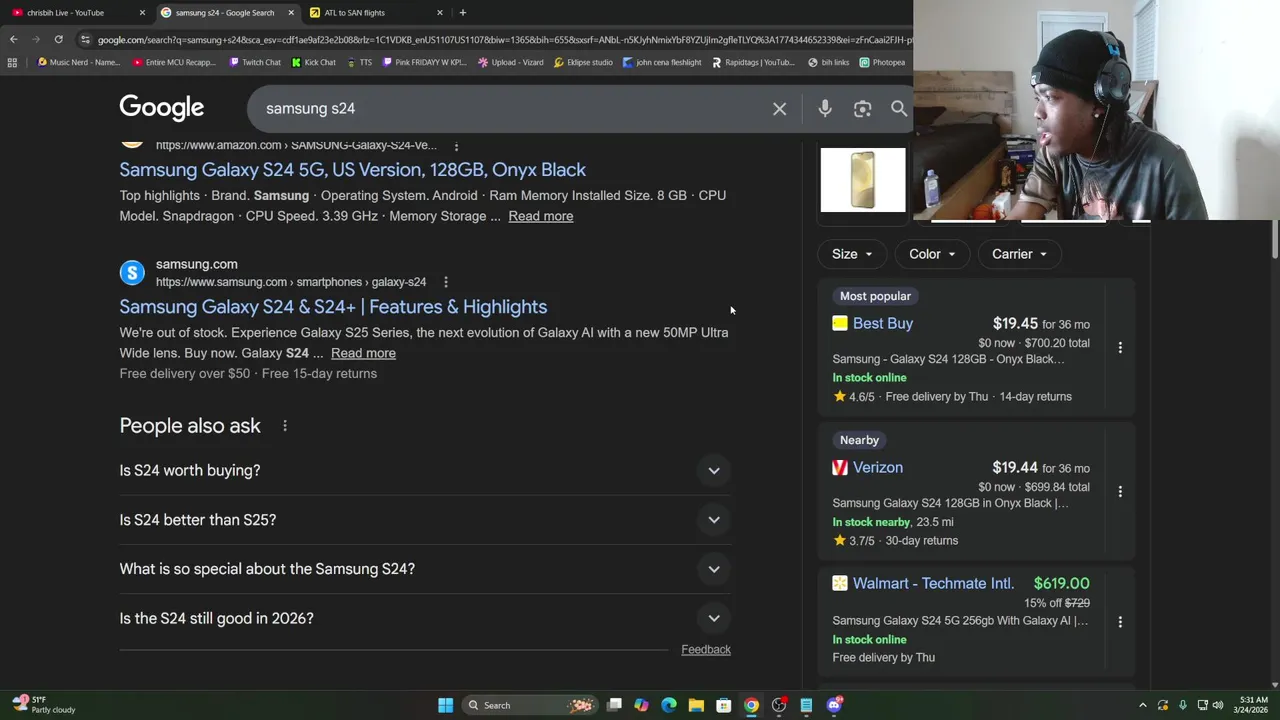Show hidden system tray icons

(1143, 705)
